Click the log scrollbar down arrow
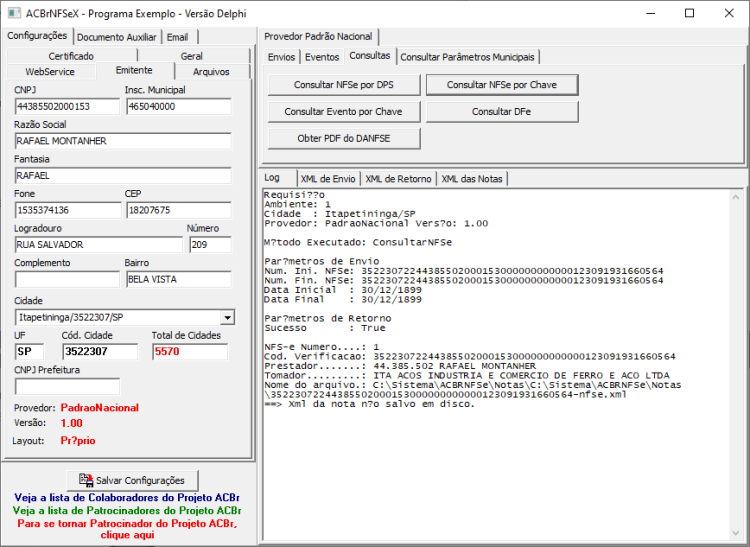Image resolution: width=750 pixels, height=547 pixels. [736, 533]
